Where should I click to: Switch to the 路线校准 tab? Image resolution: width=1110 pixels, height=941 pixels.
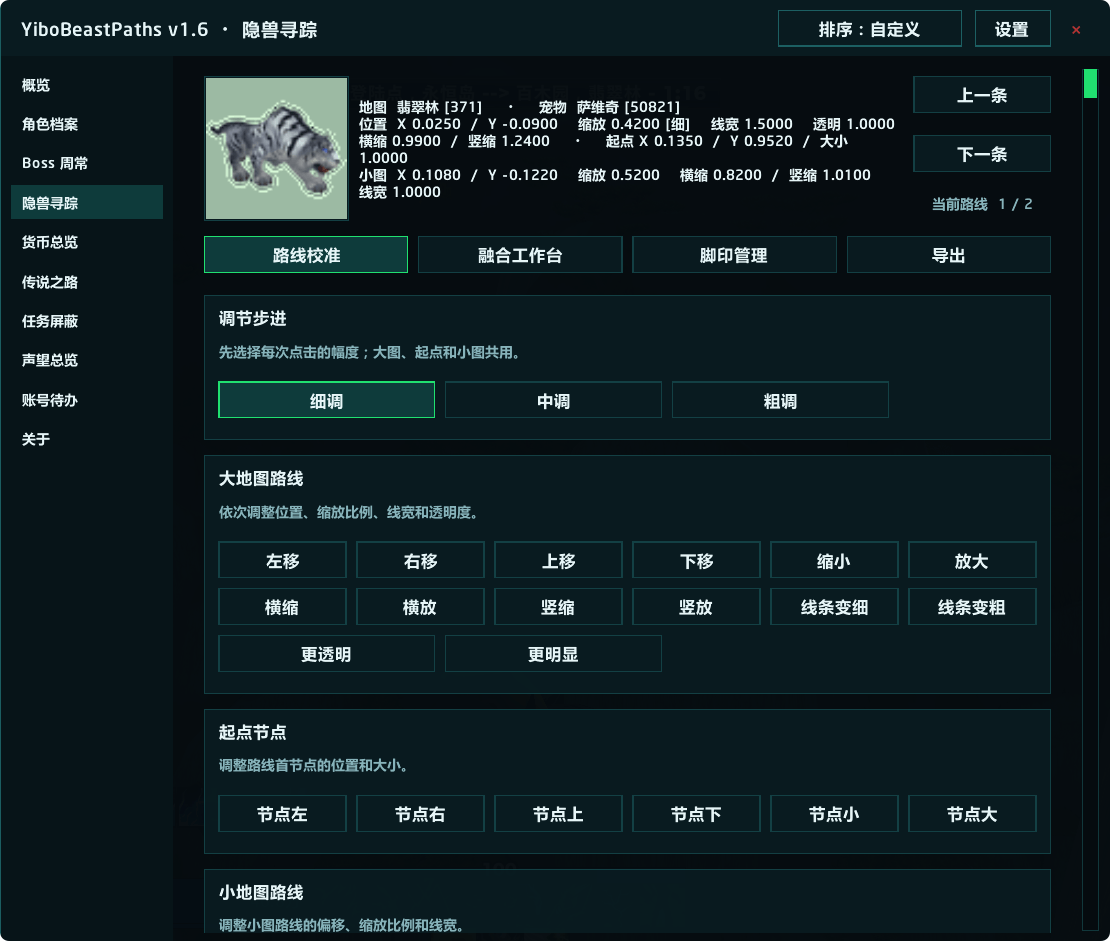tap(306, 255)
